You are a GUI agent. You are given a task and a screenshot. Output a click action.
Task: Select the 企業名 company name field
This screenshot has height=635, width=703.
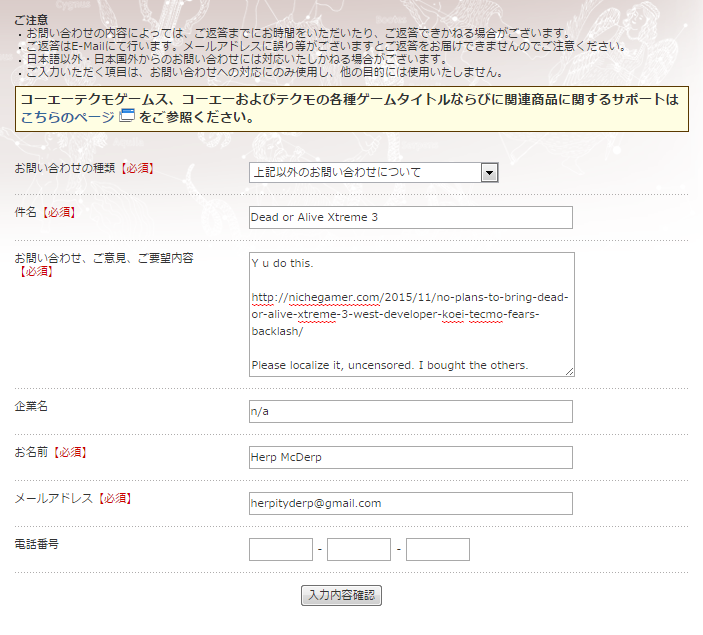point(411,412)
